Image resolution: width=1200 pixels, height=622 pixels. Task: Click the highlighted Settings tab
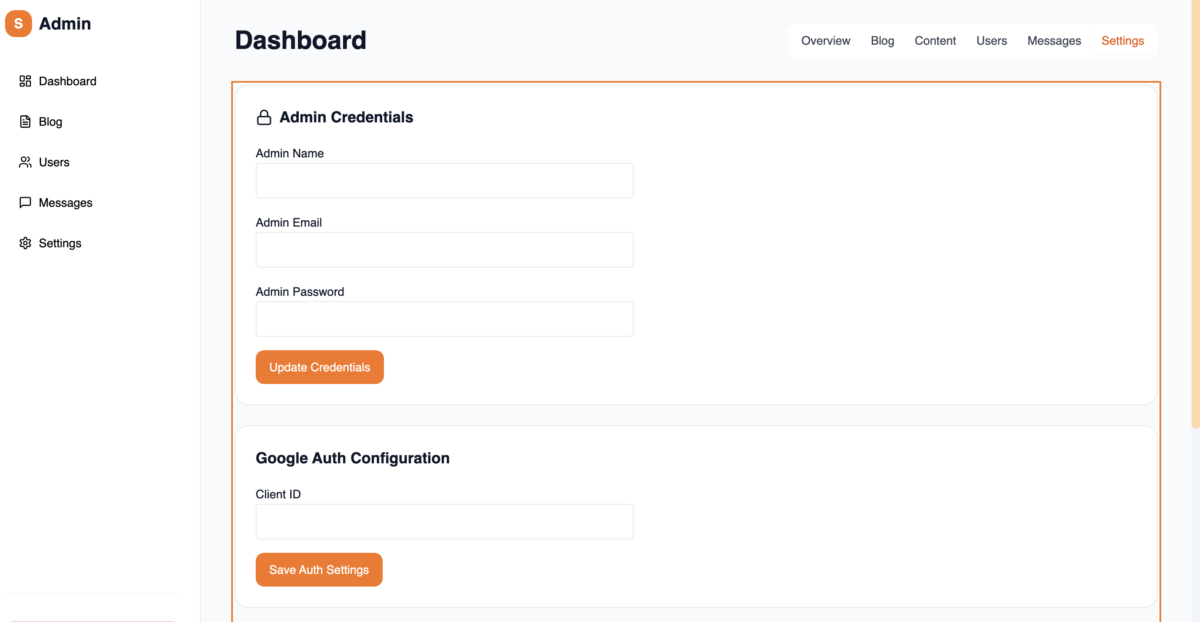[1122, 40]
